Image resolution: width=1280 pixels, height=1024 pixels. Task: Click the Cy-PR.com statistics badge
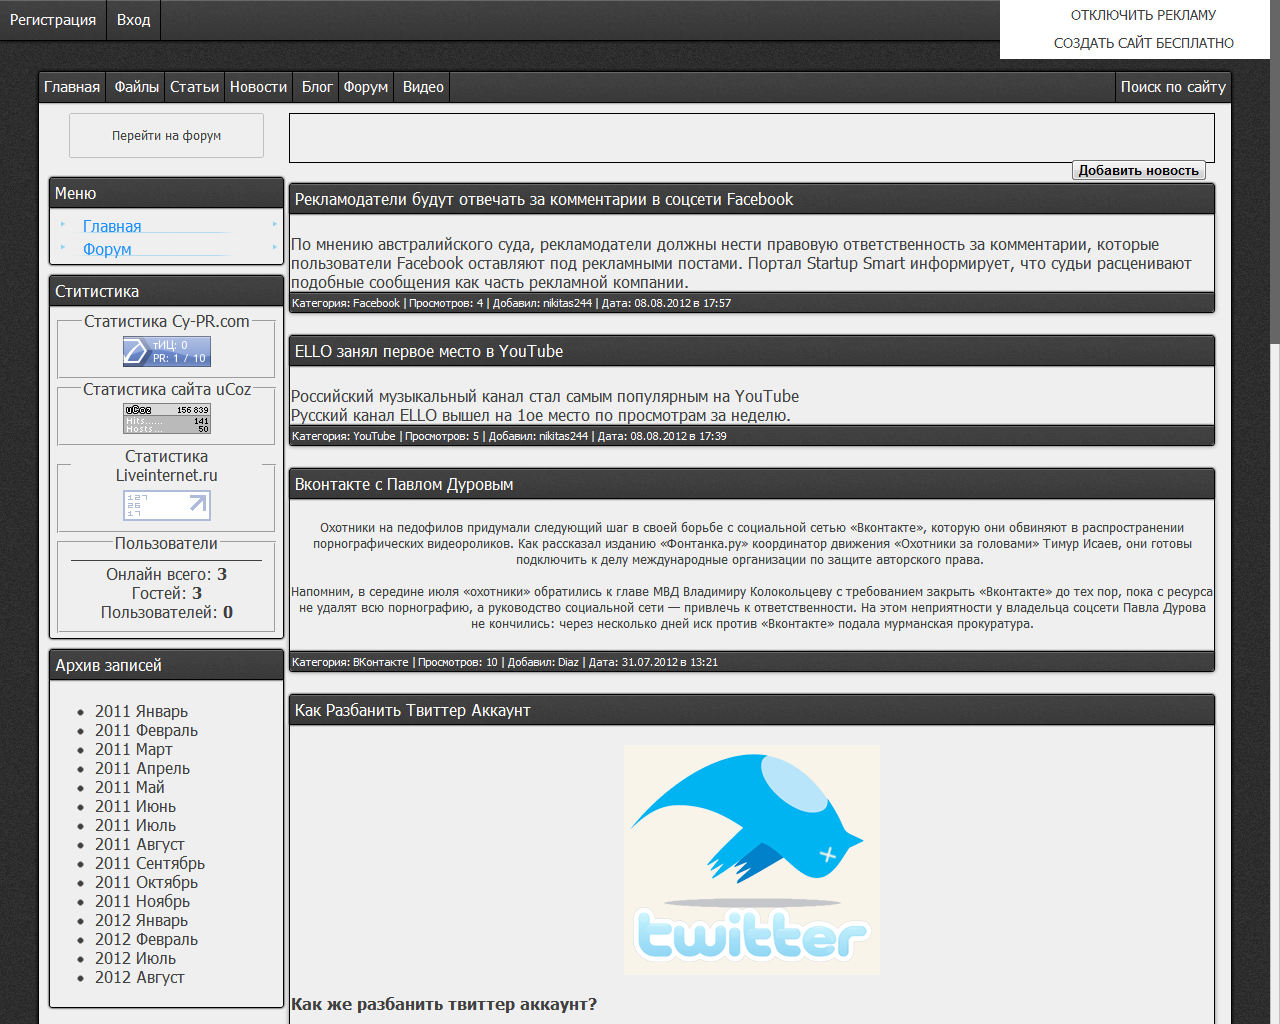point(166,351)
